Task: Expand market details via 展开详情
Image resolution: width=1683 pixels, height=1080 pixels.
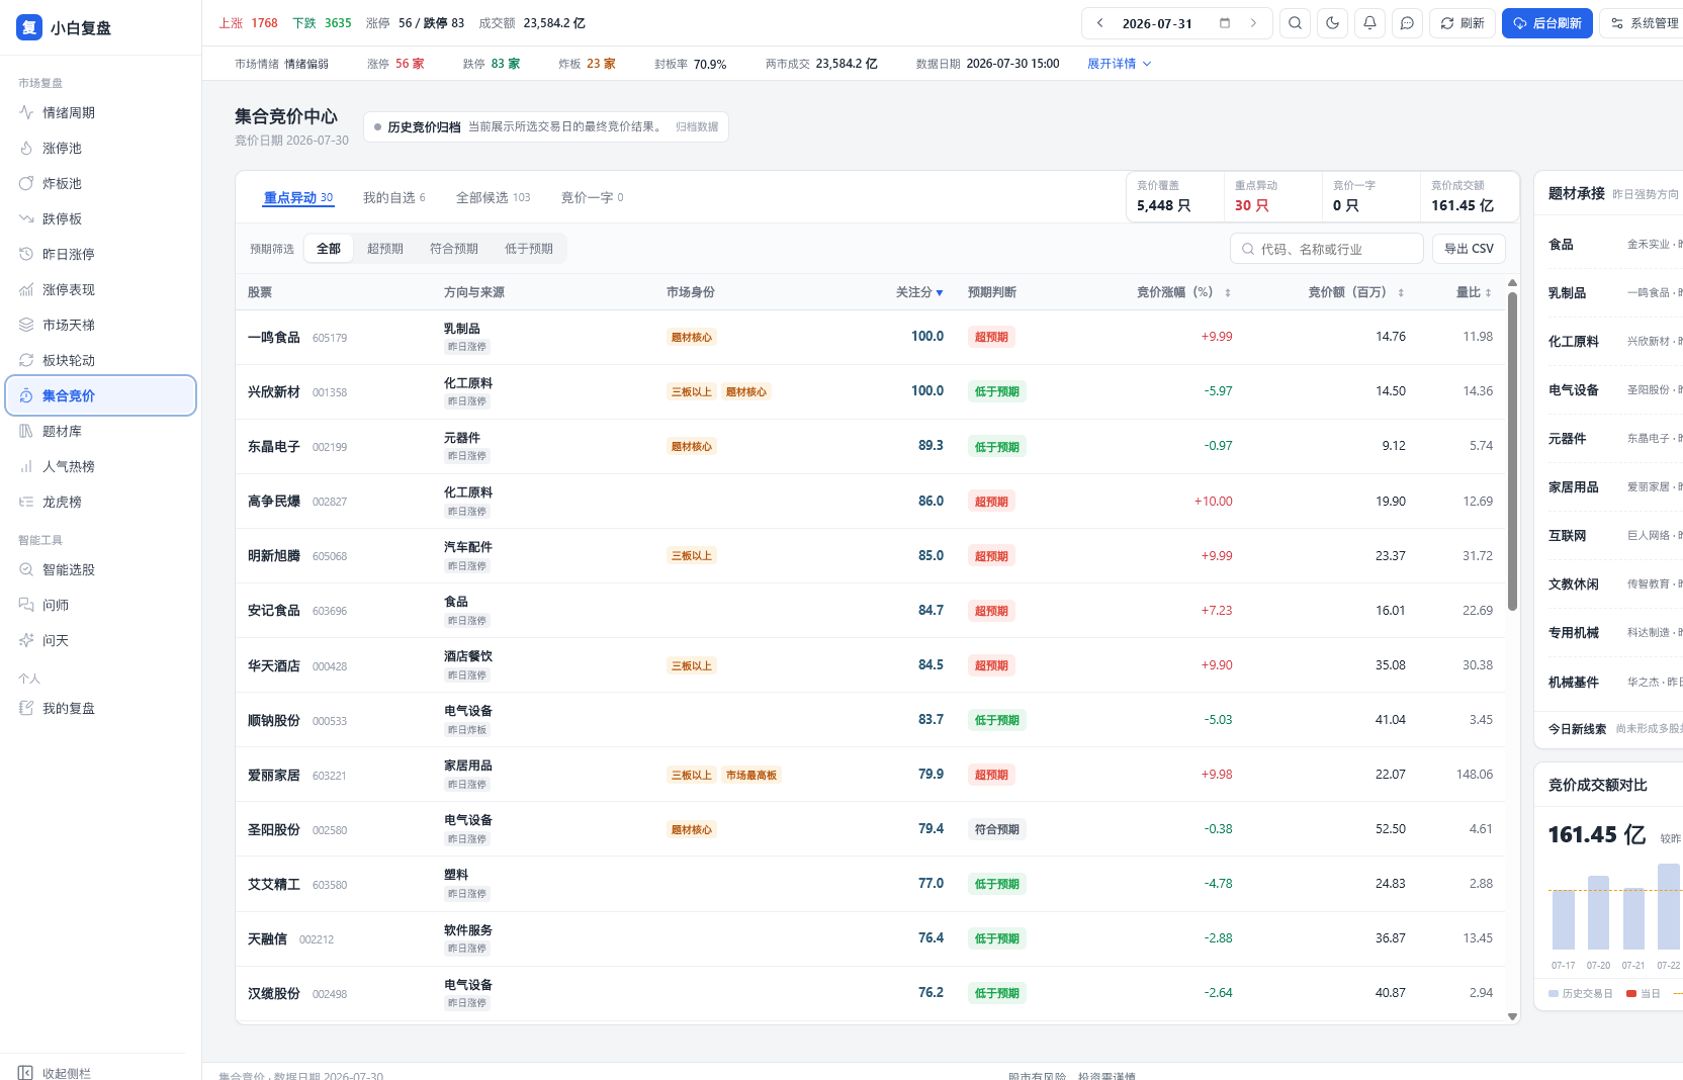Action: coord(1119,63)
